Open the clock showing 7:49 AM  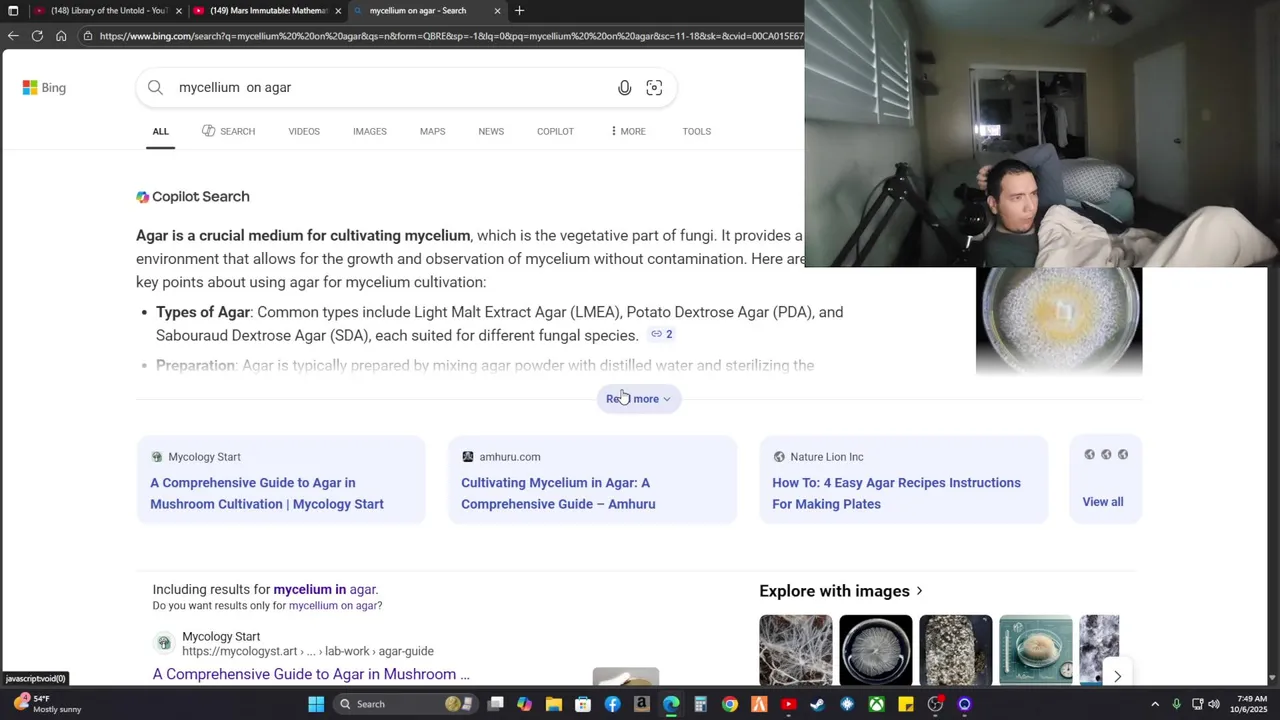click(x=1250, y=704)
